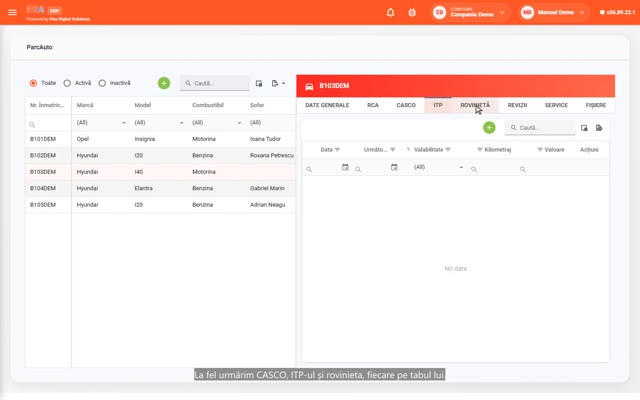
Task: Open the Șofer filter dropdown
Action: (x=271, y=123)
